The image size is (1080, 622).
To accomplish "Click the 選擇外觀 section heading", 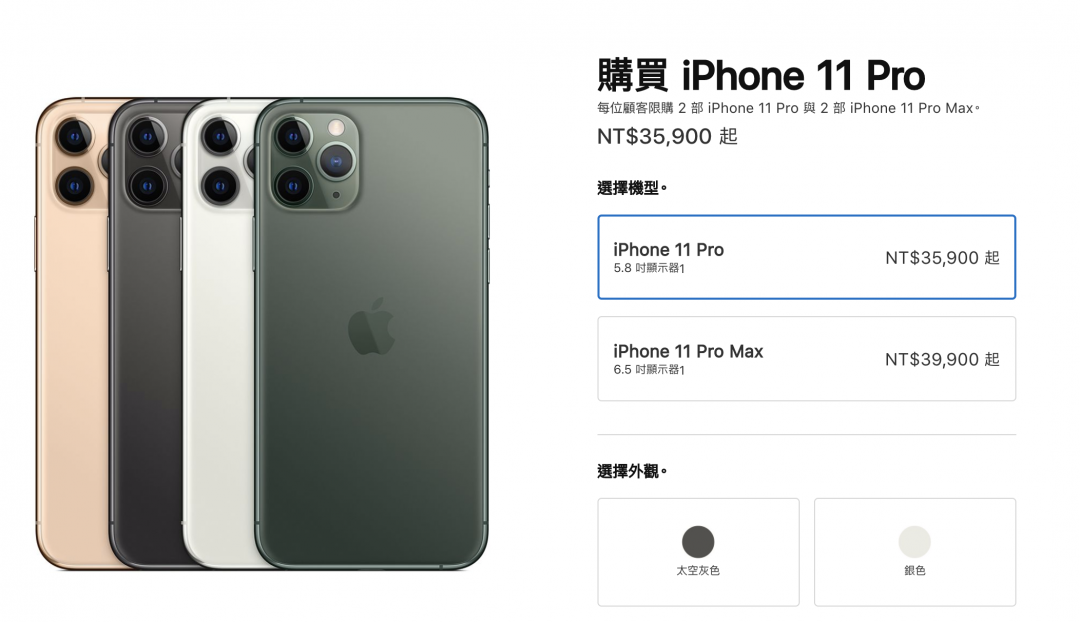I will [632, 471].
